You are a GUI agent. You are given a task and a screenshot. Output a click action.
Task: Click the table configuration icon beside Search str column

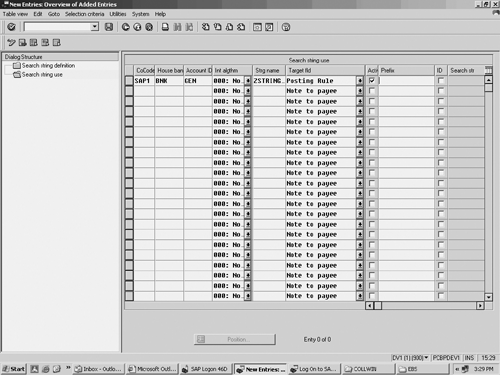(488, 70)
